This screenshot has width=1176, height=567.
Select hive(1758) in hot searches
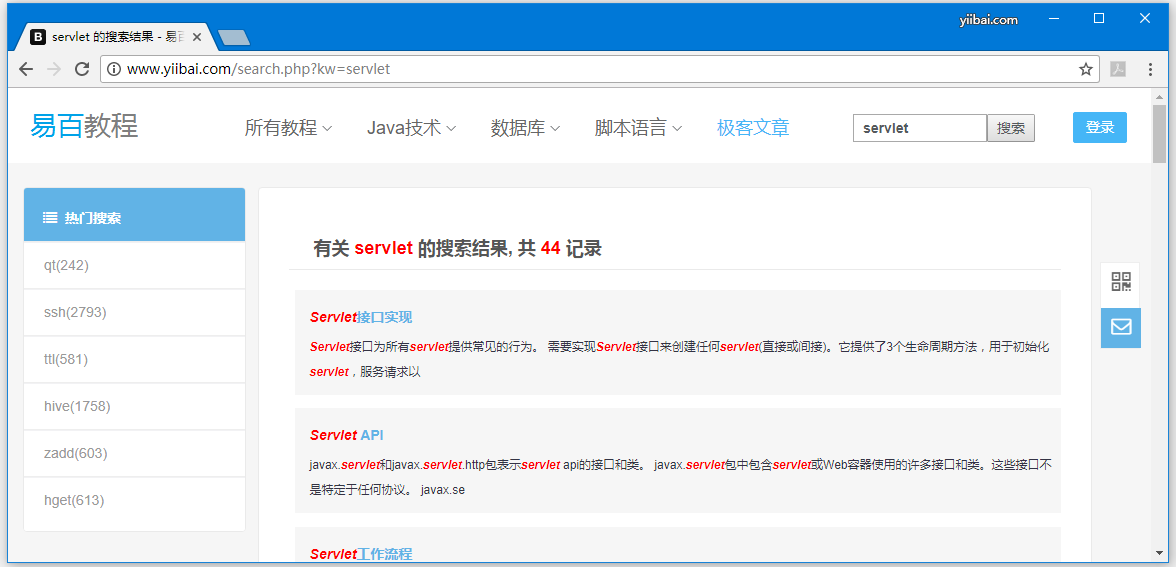coord(77,406)
